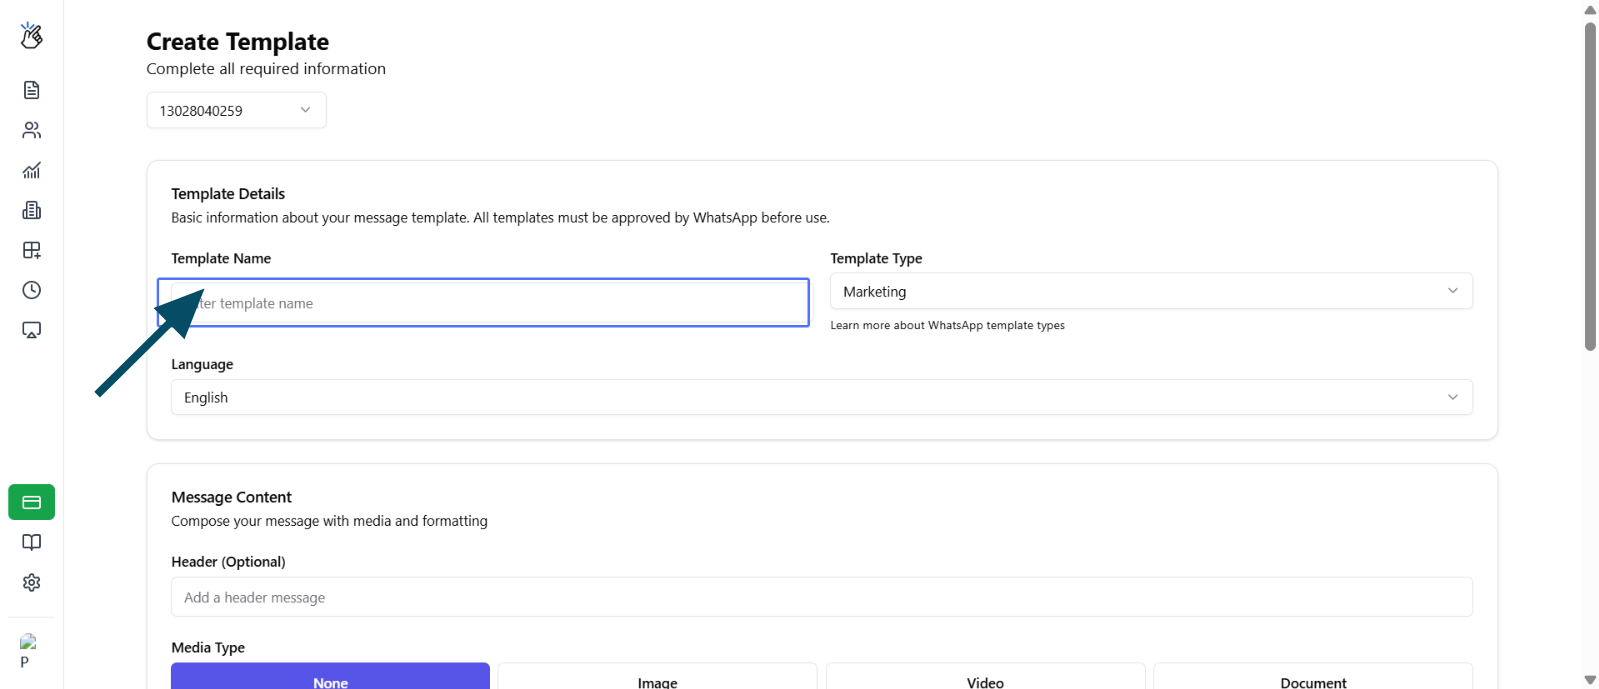Learn more about WhatsApp template types link
This screenshot has height=689, width=1599.
[947, 325]
